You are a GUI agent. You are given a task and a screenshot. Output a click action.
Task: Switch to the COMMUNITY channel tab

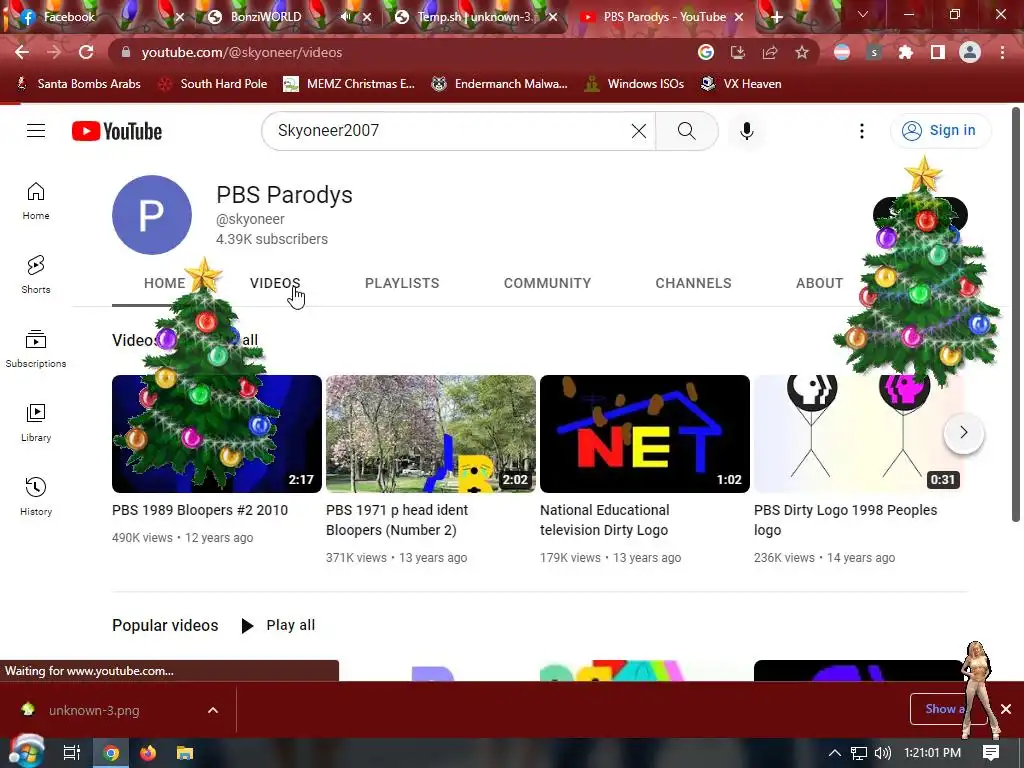[547, 283]
